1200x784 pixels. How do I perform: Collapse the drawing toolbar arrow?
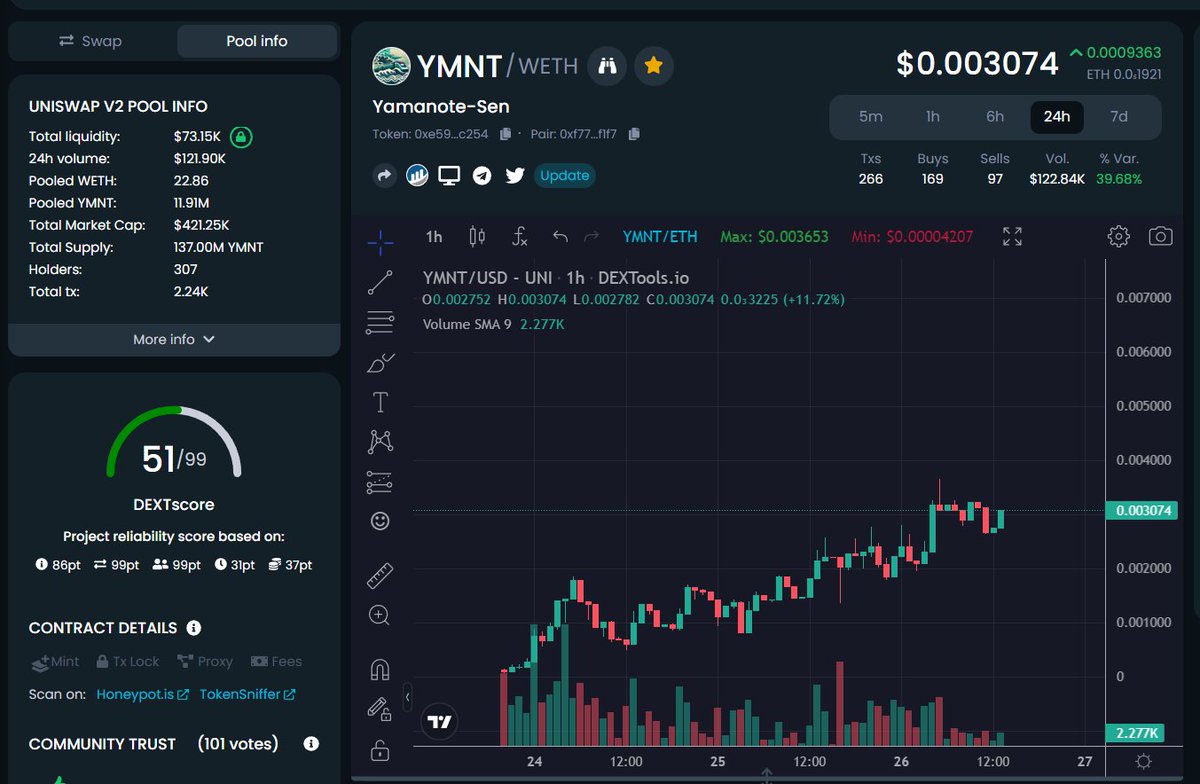point(407,696)
